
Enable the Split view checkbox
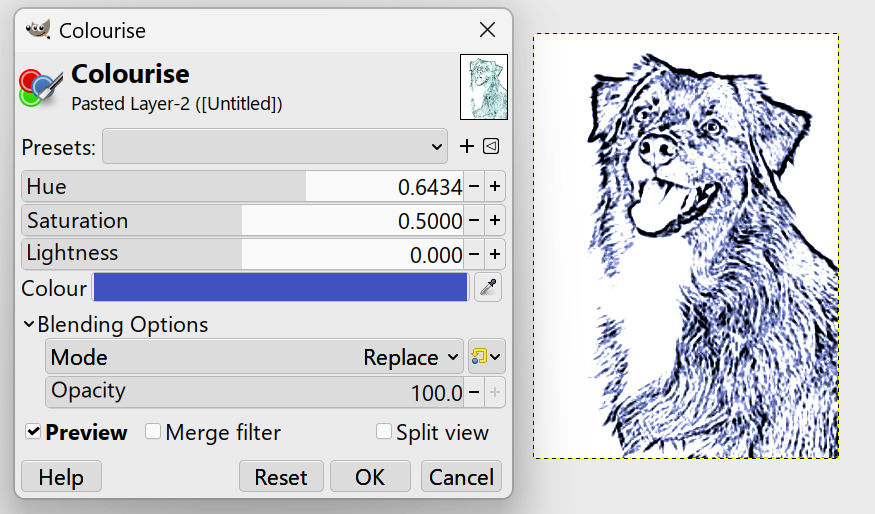point(383,431)
